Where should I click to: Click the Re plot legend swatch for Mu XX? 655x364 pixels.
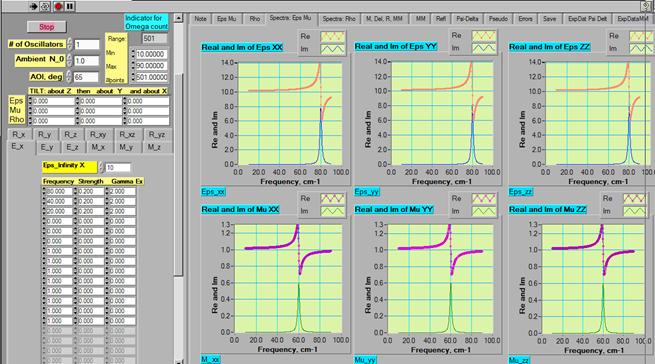pyautogui.click(x=333, y=199)
